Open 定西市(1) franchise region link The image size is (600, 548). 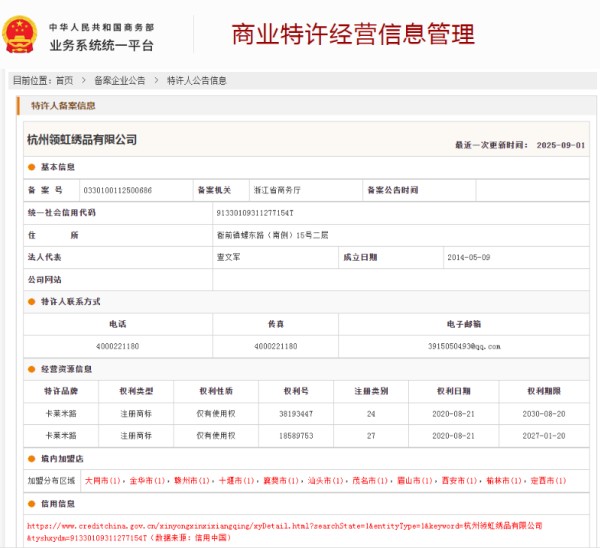[x=548, y=481]
